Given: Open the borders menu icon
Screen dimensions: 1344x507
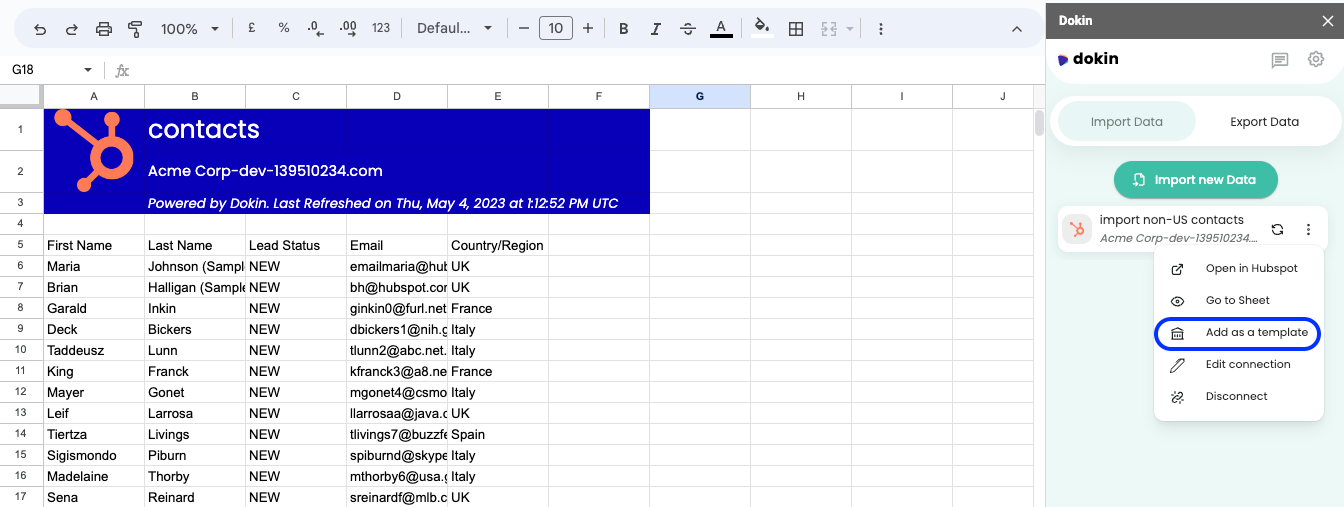Looking at the screenshot, I should point(796,29).
